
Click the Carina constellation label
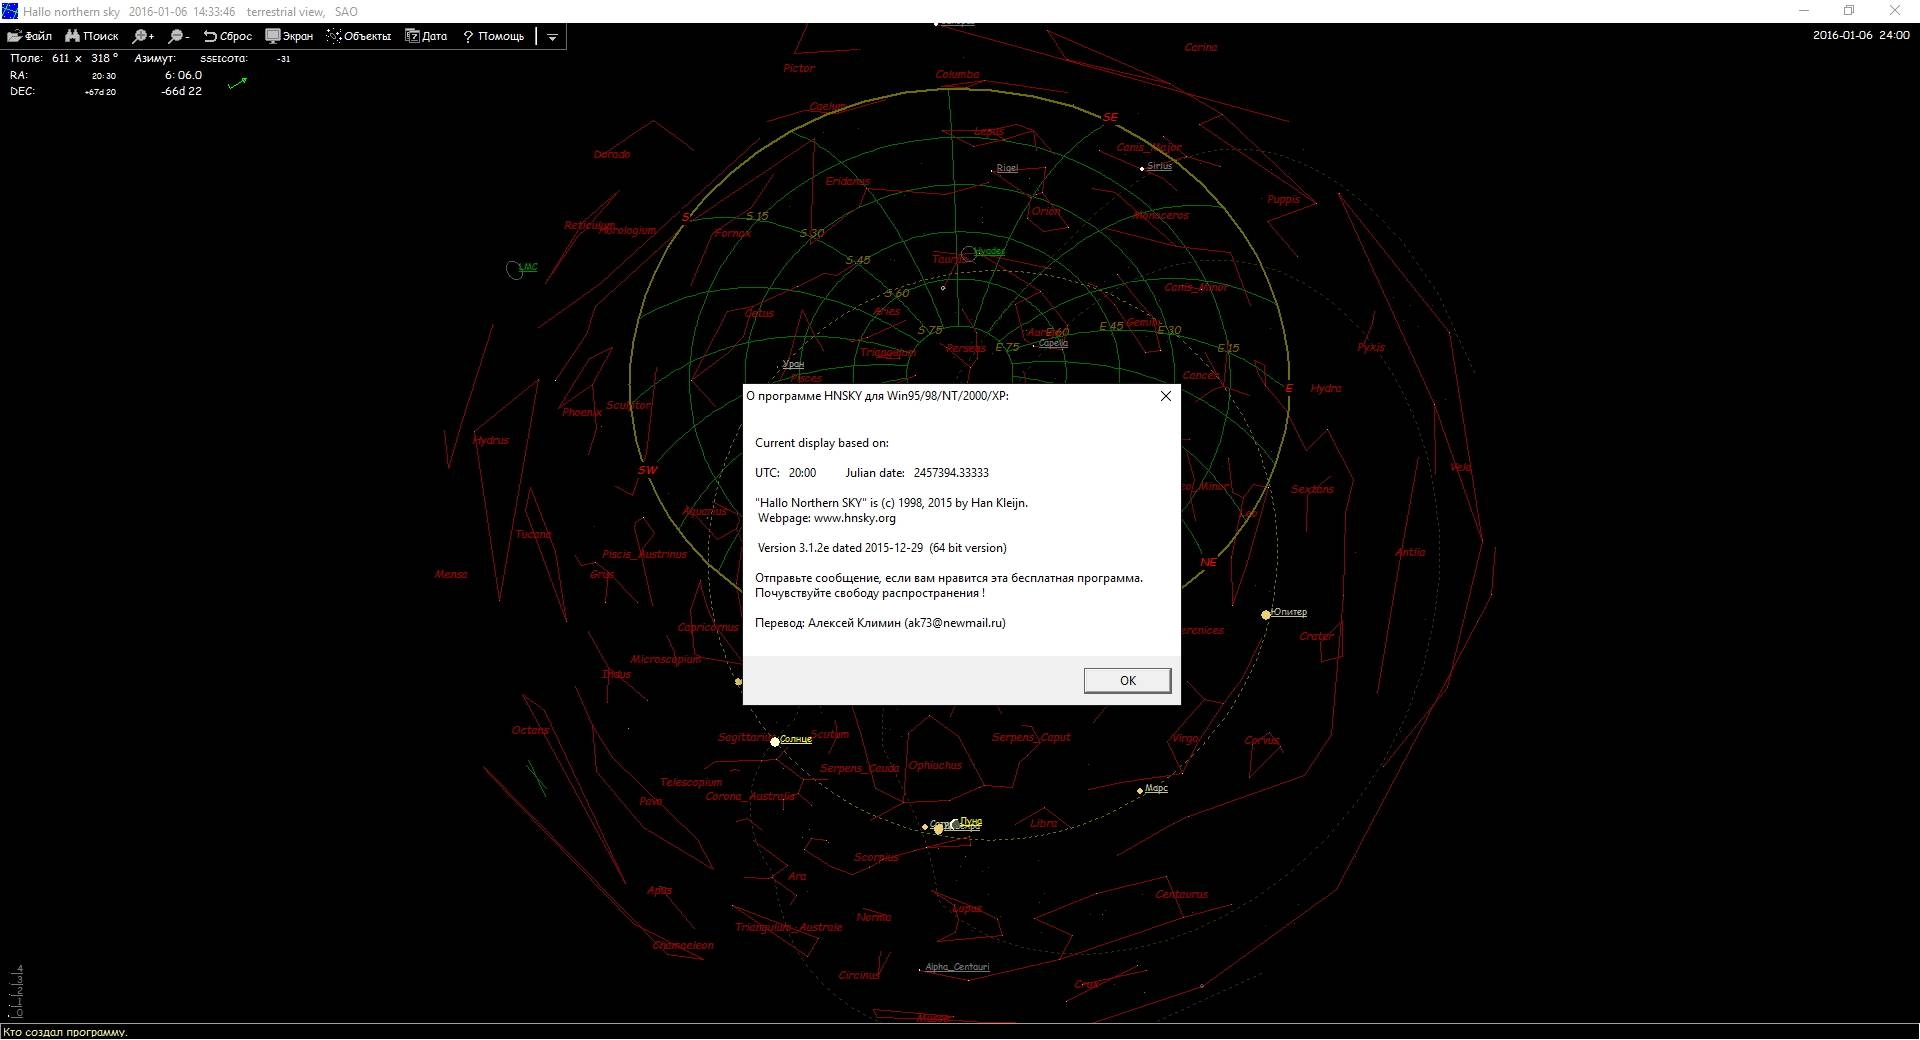pyautogui.click(x=1201, y=48)
